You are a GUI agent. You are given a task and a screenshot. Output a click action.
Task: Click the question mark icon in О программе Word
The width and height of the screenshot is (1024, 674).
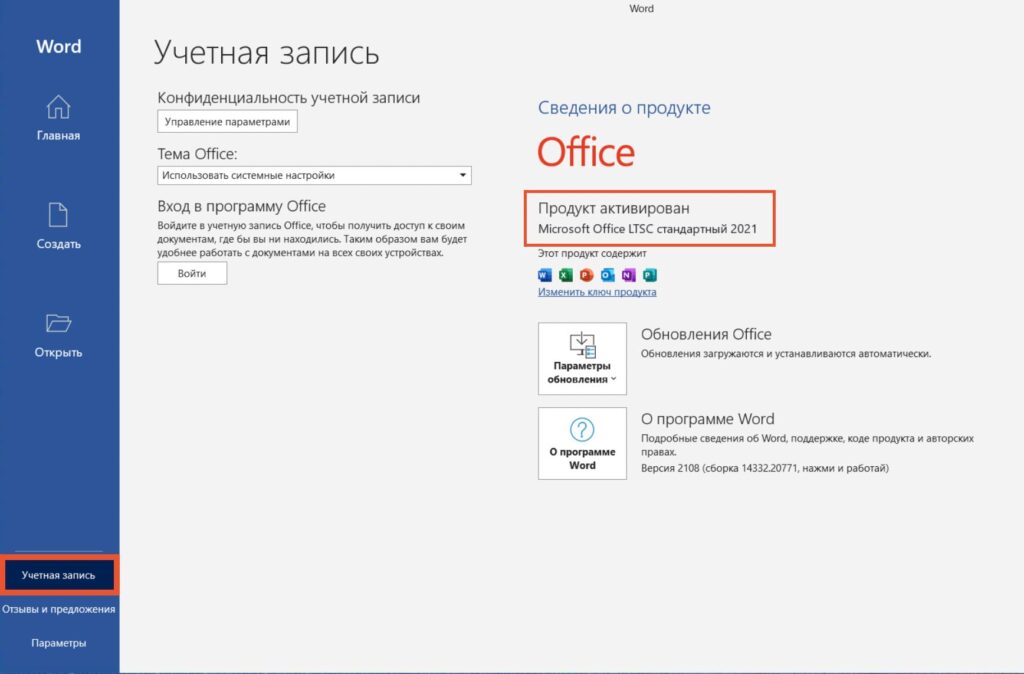pos(582,430)
